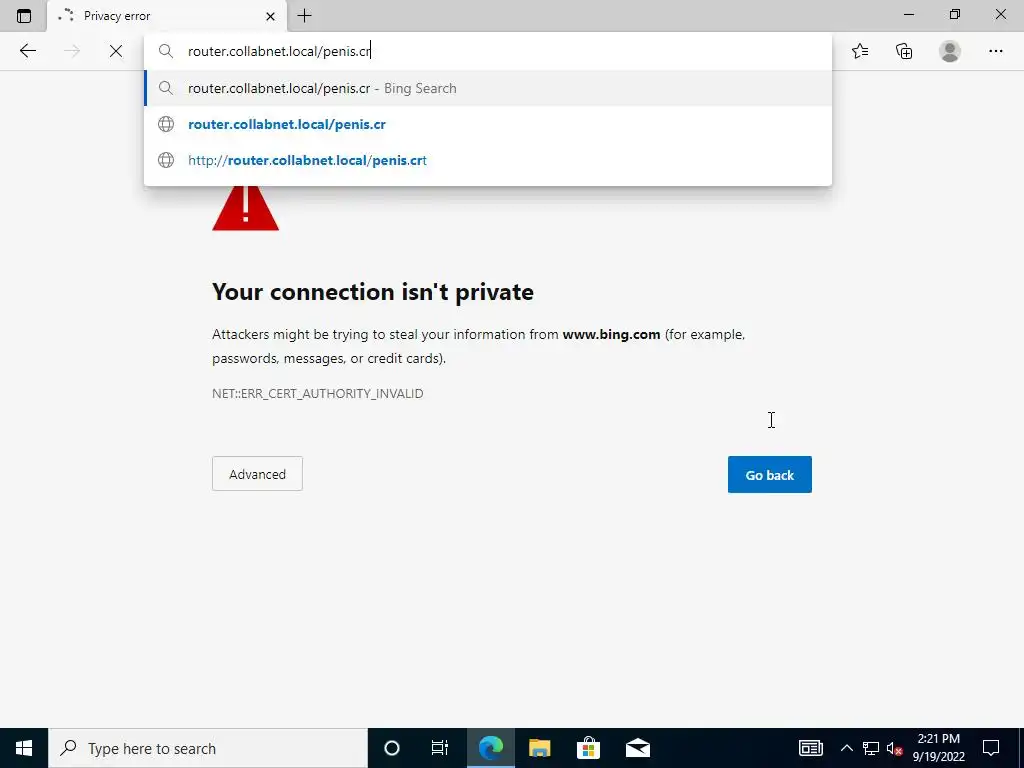Open the profile avatar icon
This screenshot has width=1024, height=768.
(x=950, y=51)
